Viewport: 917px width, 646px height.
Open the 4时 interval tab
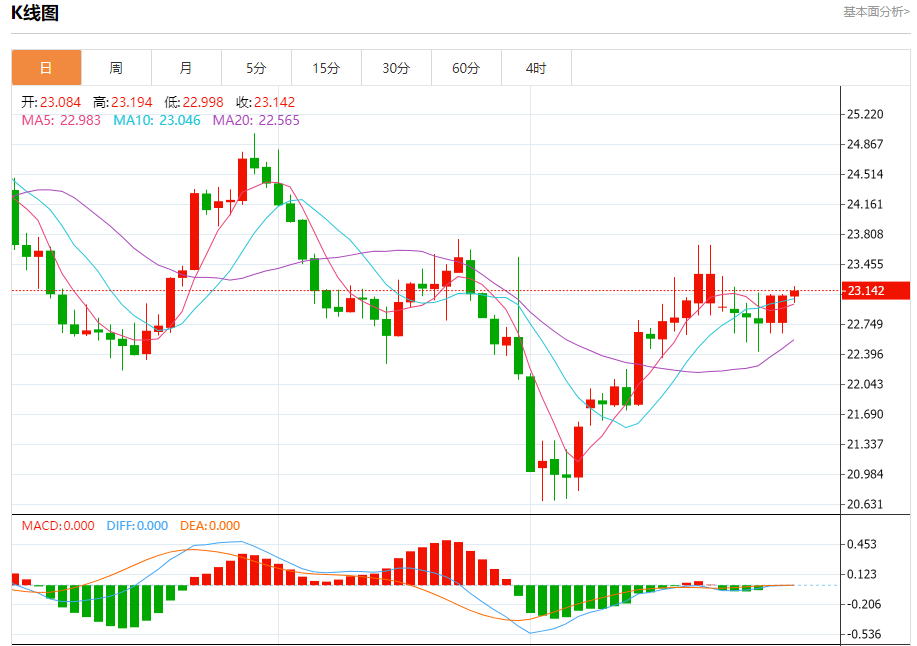pyautogui.click(x=536, y=68)
